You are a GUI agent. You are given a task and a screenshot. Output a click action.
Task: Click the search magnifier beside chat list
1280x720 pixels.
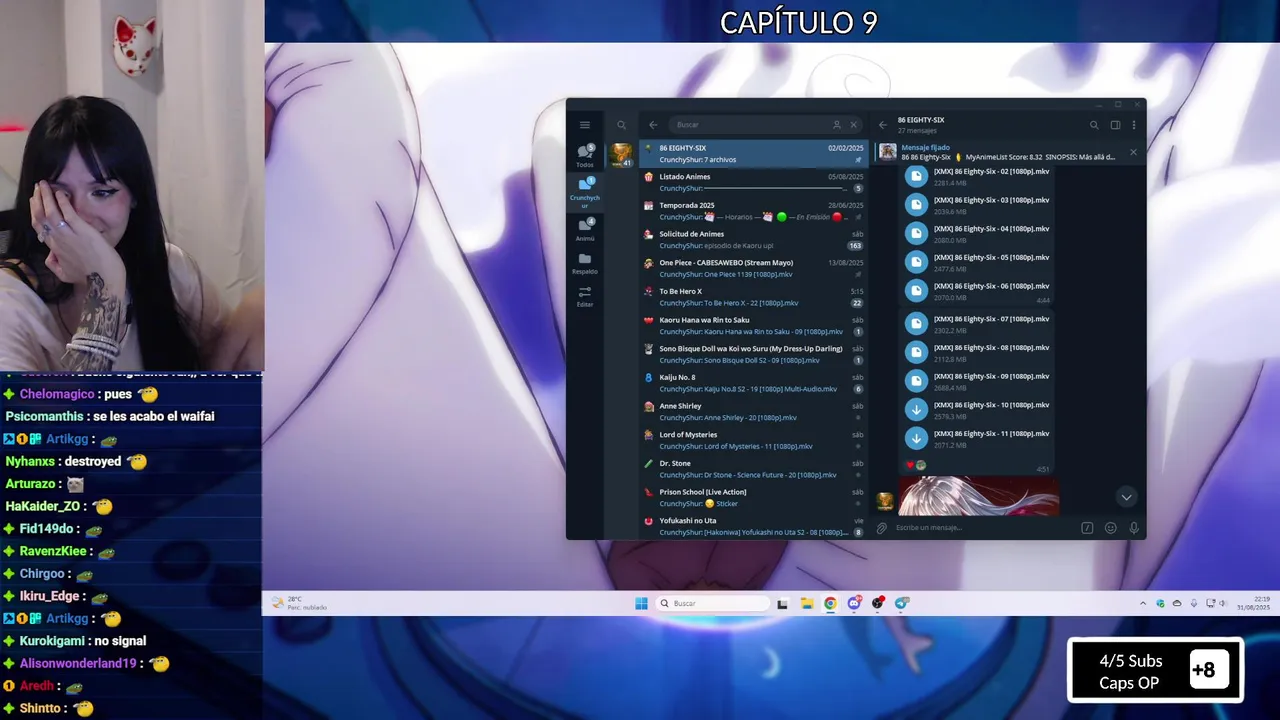621,125
